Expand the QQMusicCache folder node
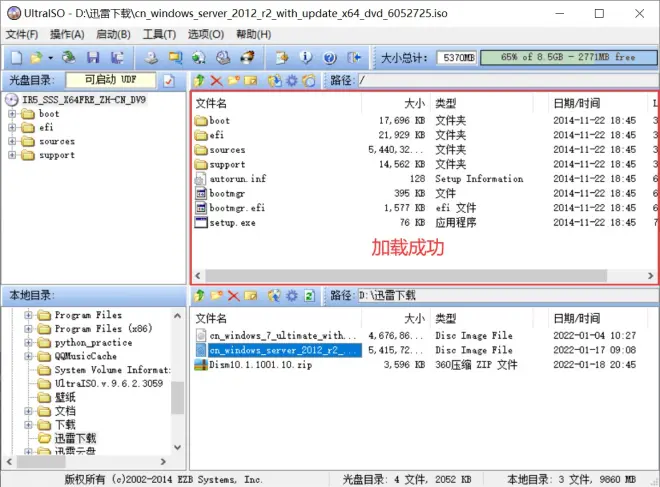The image size is (660, 487). pos(28,356)
